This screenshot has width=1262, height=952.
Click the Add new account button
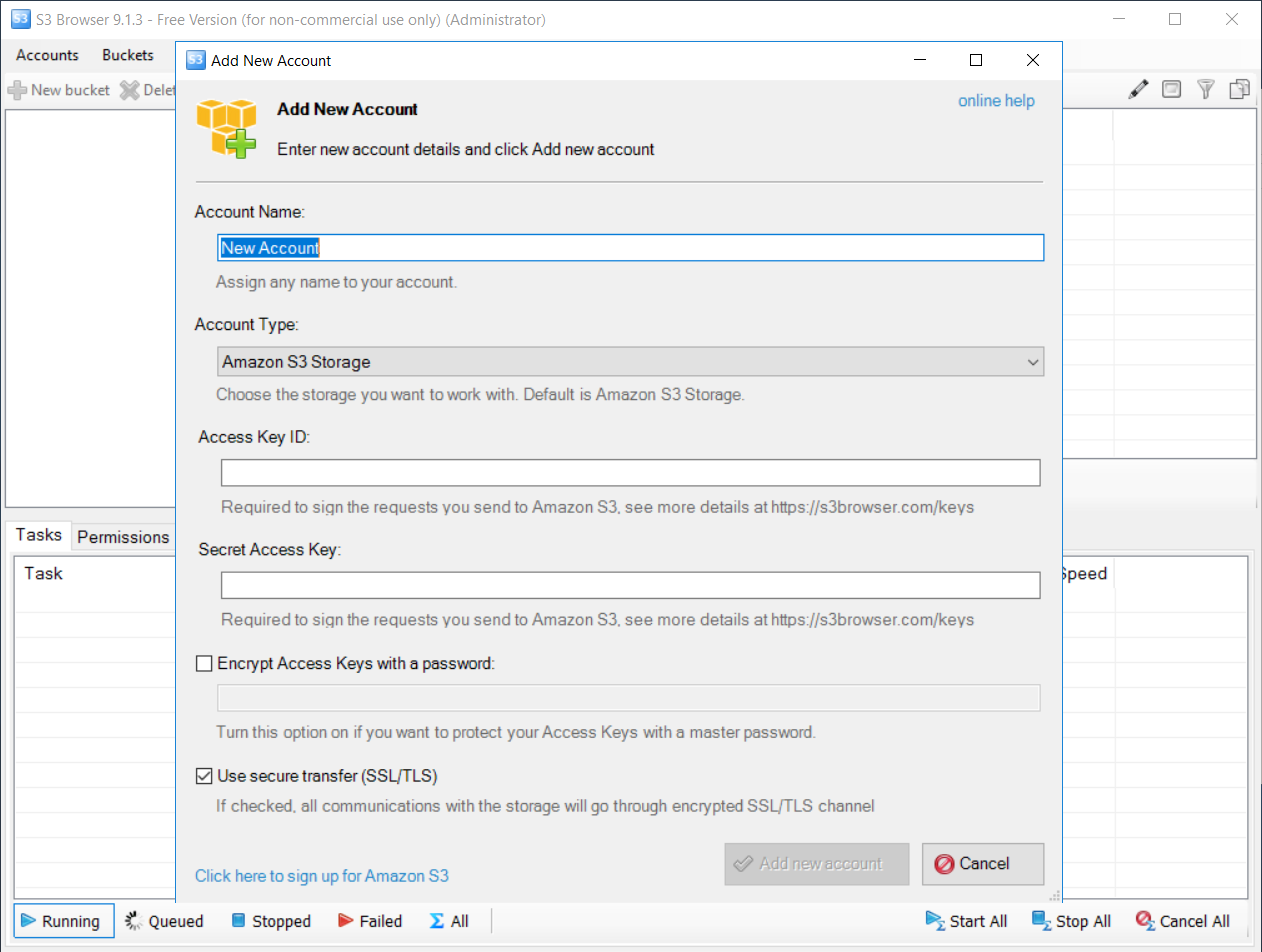(x=817, y=864)
